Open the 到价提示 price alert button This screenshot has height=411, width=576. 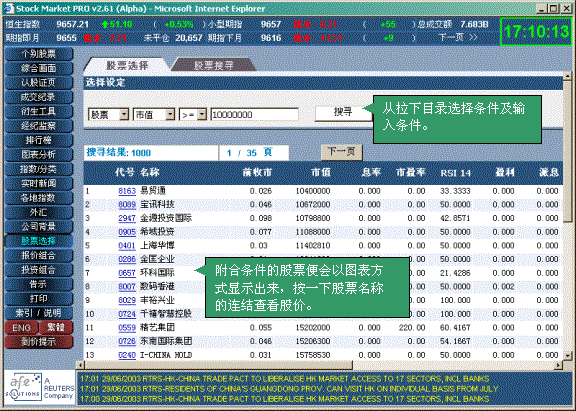tap(39, 342)
